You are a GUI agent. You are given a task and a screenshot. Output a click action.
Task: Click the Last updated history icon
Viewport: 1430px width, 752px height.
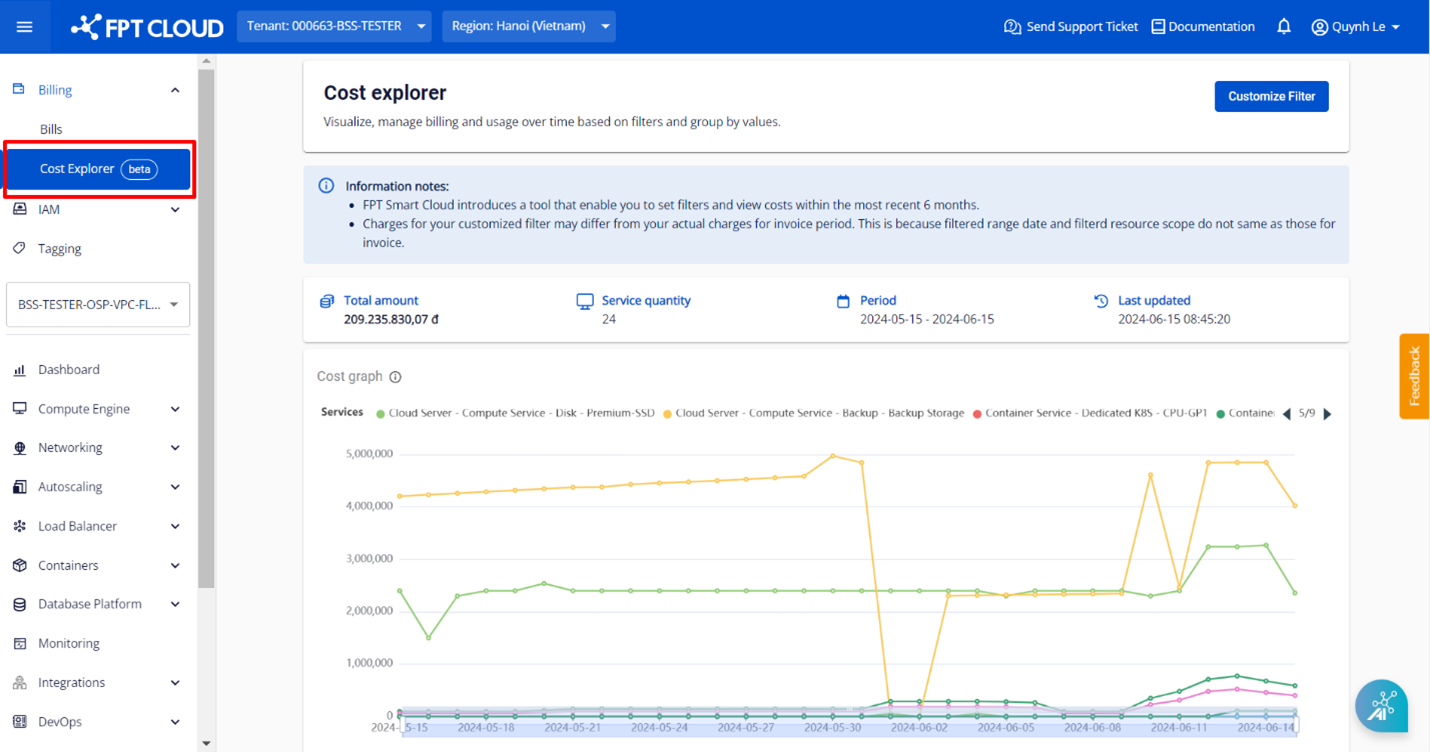click(1101, 301)
